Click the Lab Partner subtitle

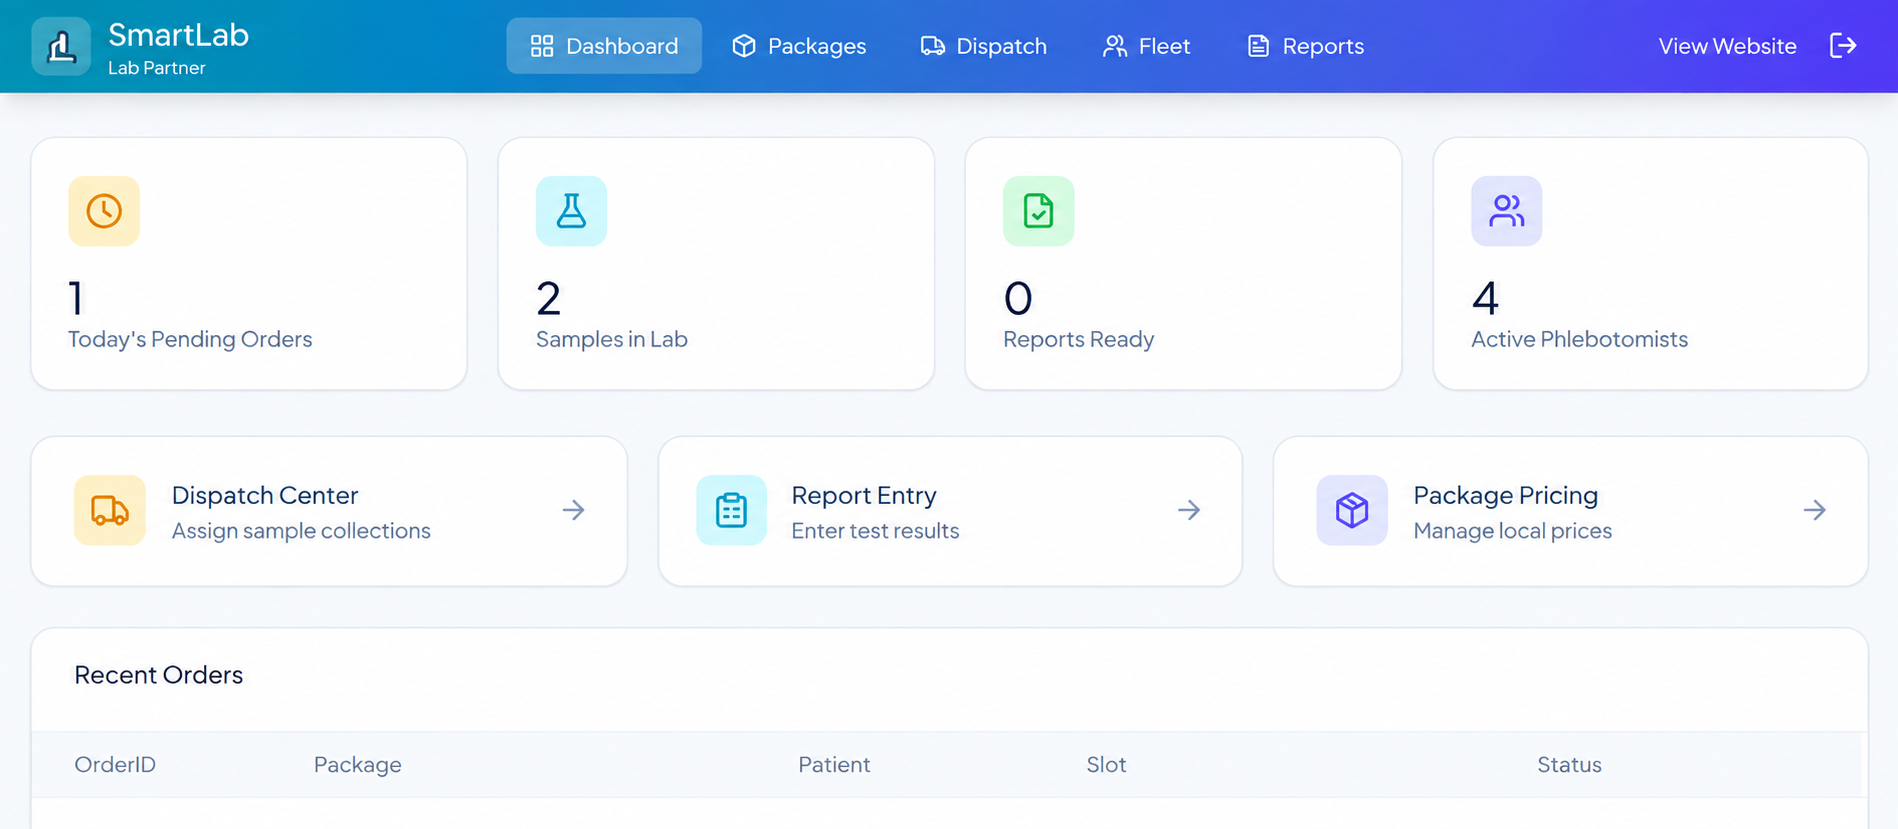coord(157,68)
